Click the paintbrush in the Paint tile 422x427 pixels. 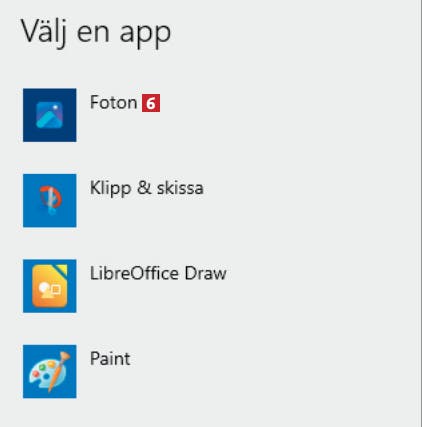pyautogui.click(x=59, y=371)
